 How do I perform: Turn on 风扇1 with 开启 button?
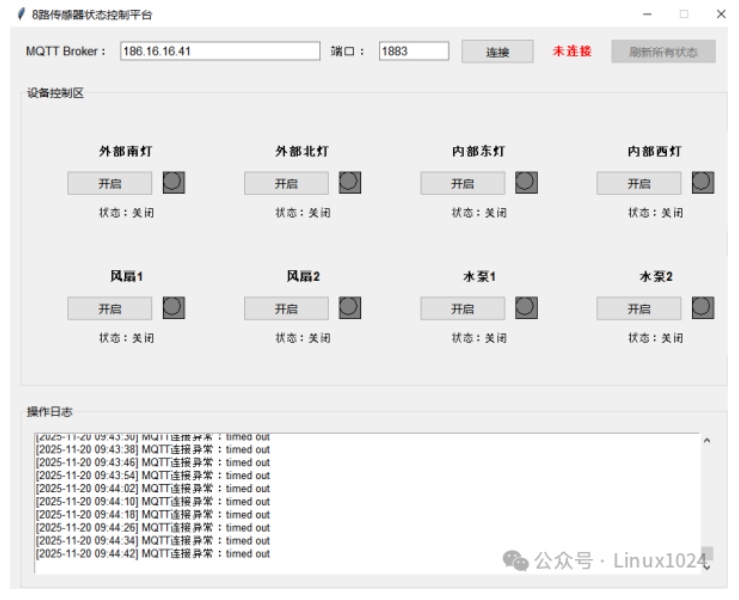click(110, 309)
